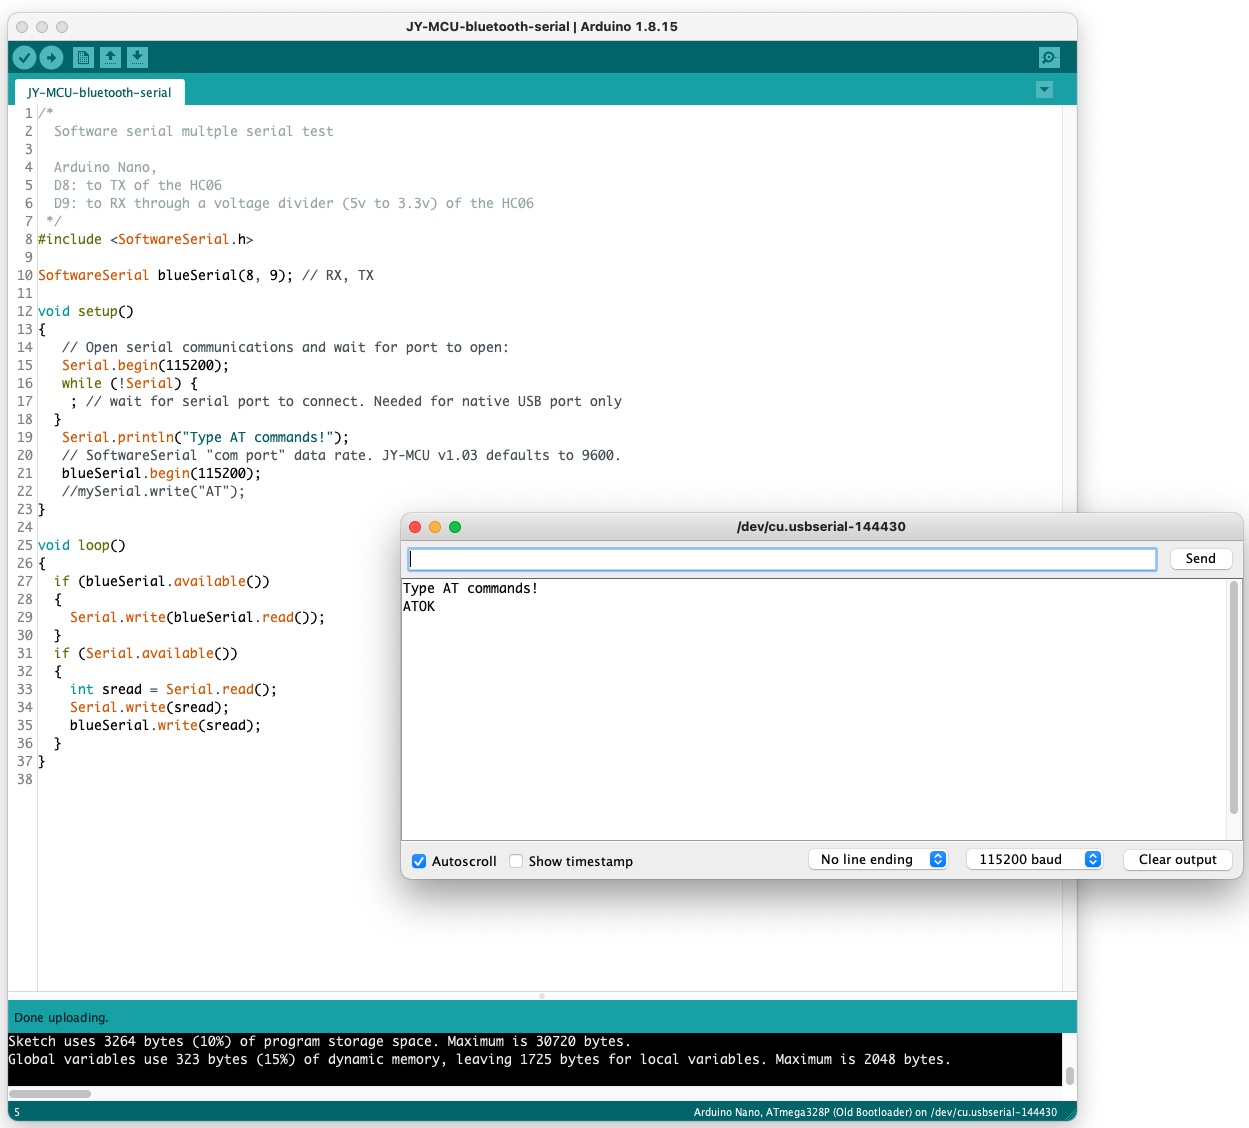Minimize the serial monitor window
1249x1128 pixels.
click(435, 527)
